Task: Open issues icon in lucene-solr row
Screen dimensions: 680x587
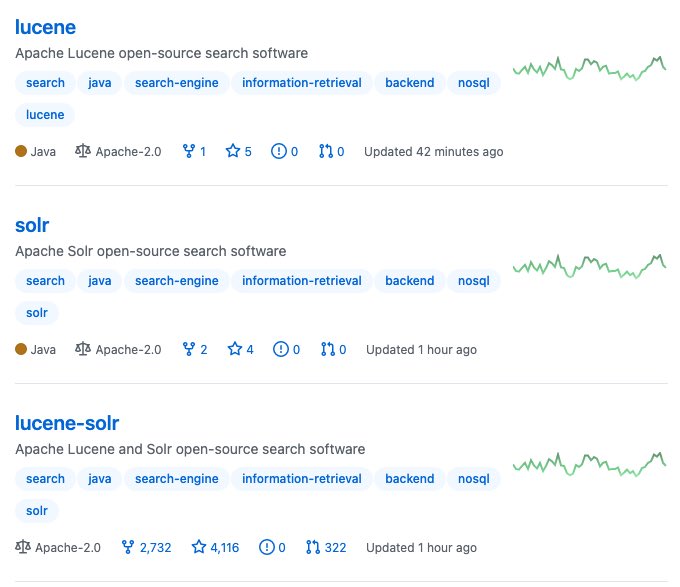Action: tap(266, 547)
